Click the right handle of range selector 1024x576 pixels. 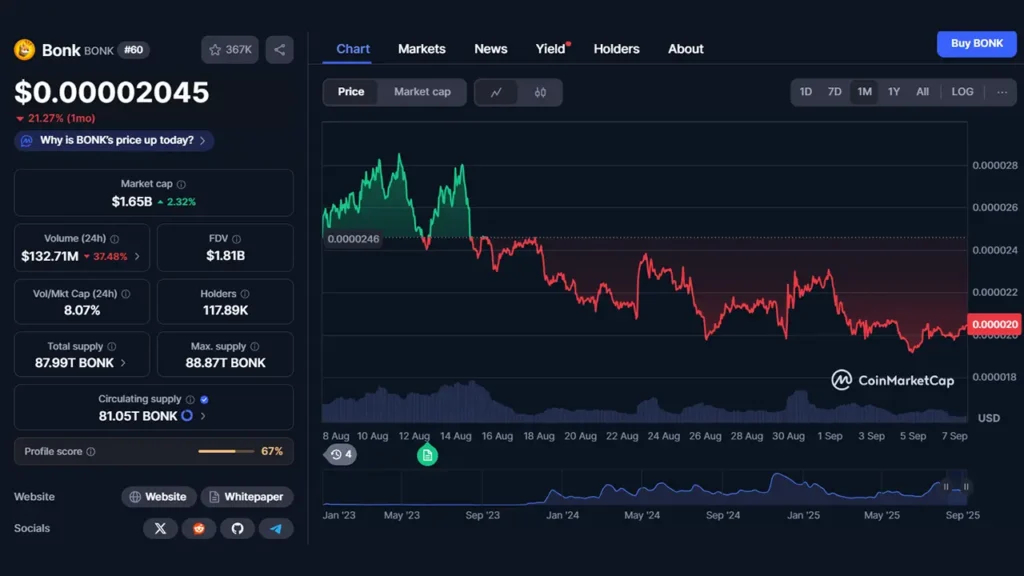966,487
